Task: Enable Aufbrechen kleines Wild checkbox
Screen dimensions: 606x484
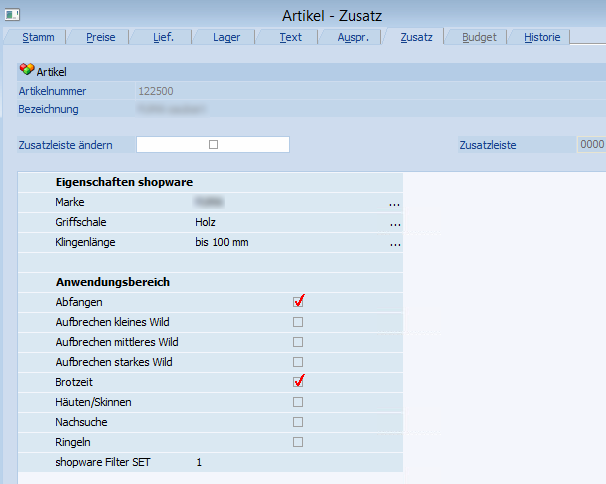Action: coord(298,322)
